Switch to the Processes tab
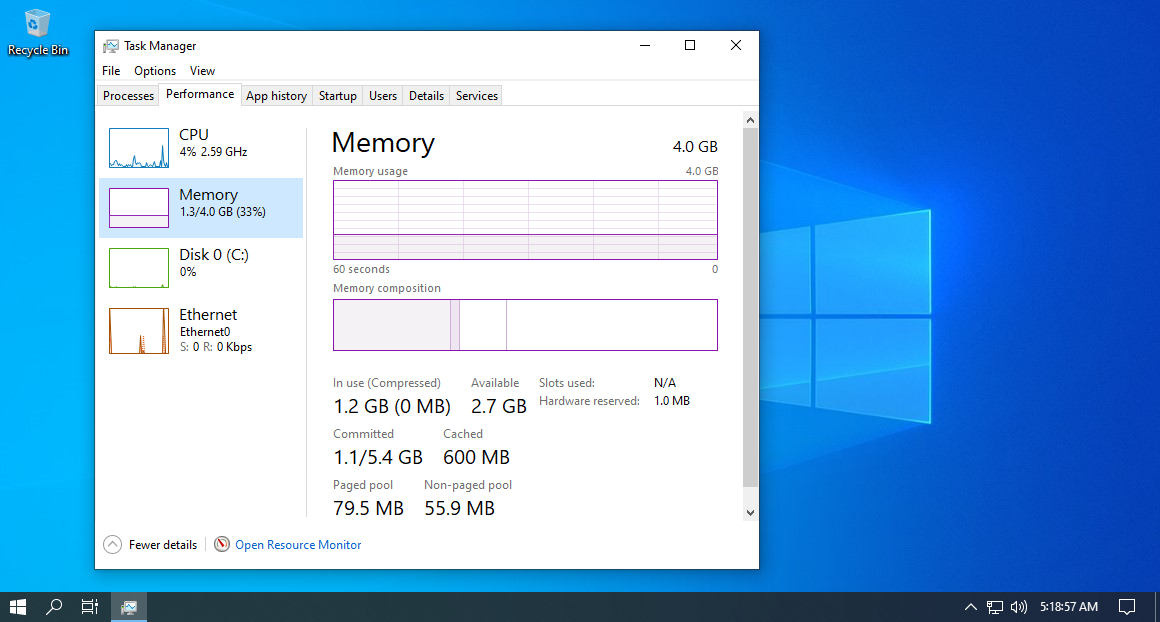The image size is (1160, 622). tap(128, 96)
